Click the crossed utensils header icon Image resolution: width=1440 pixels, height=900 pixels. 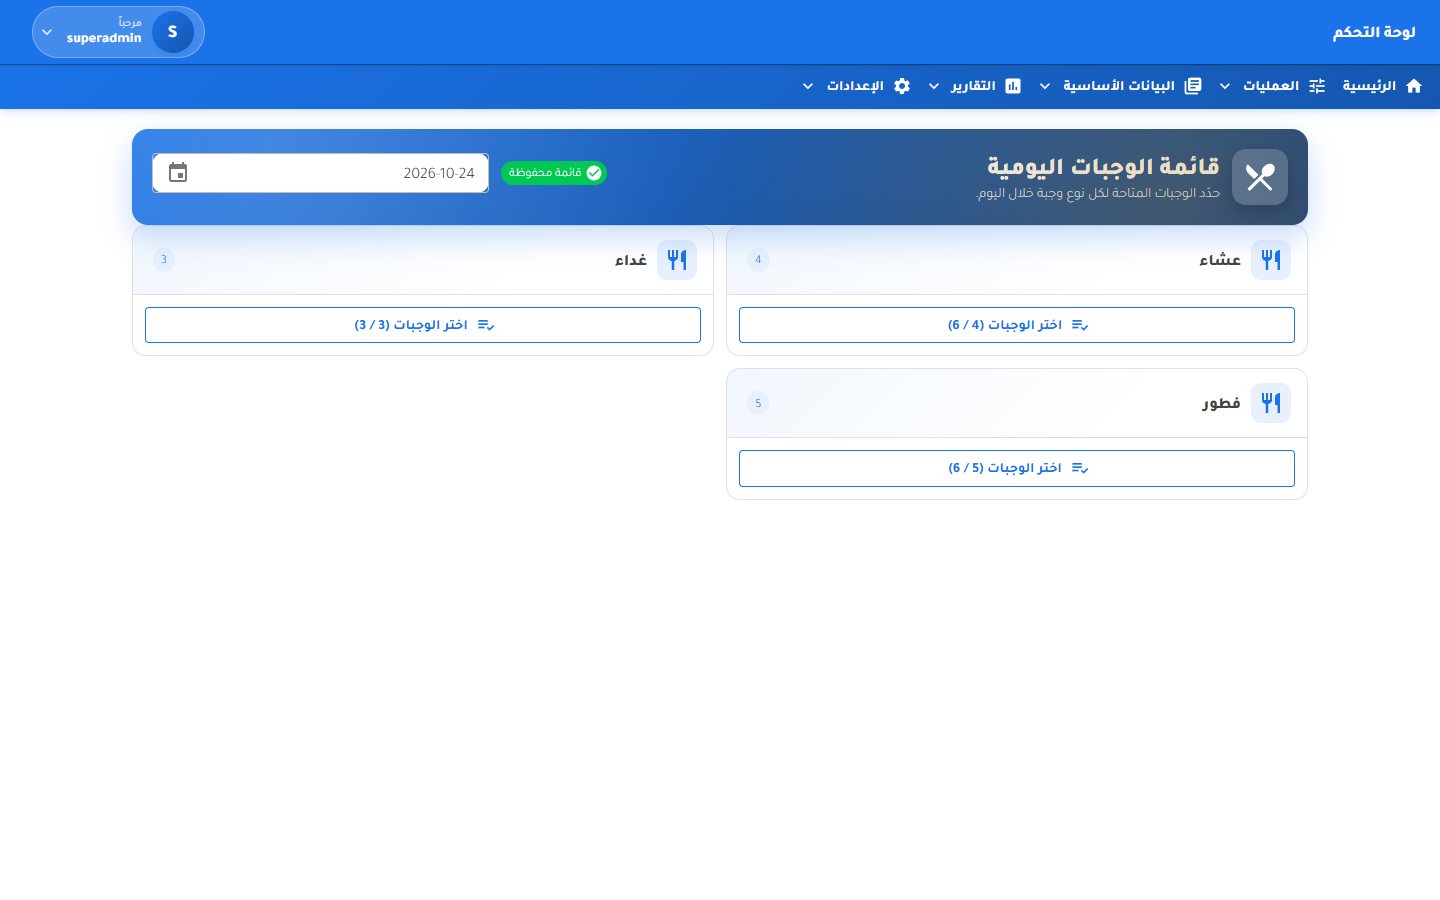pos(1260,177)
